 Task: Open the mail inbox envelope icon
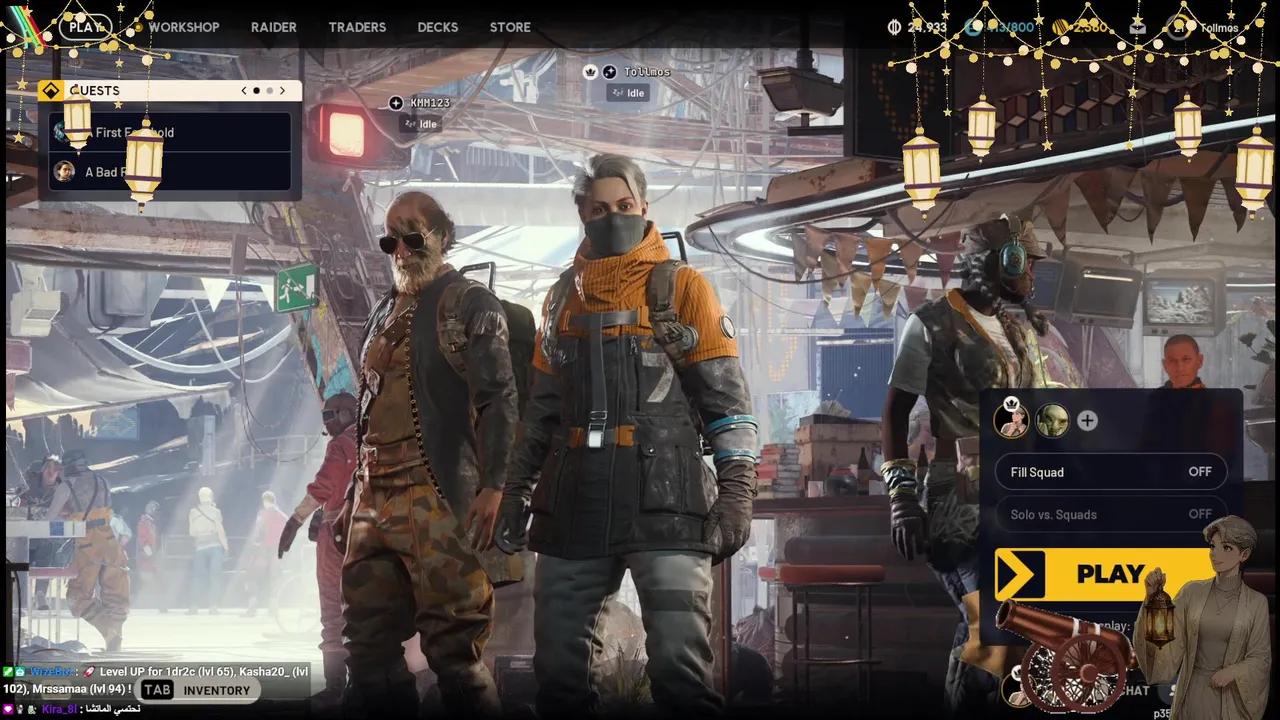click(1137, 27)
